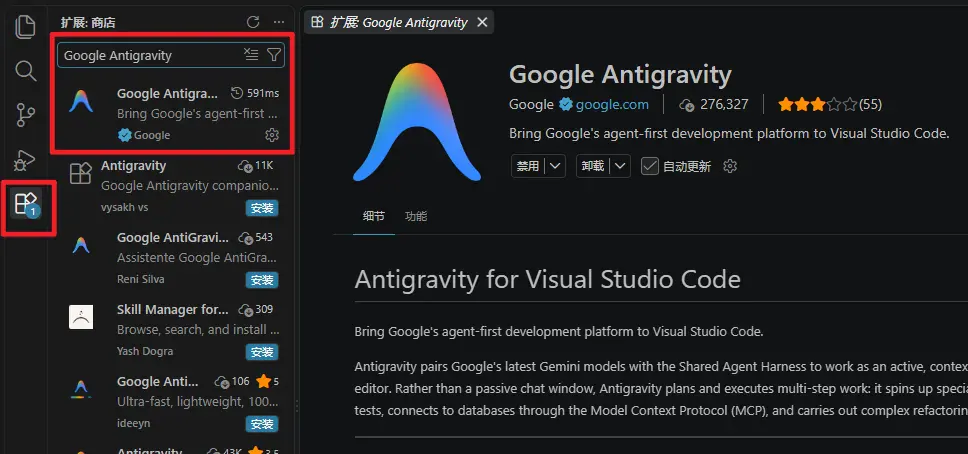Image resolution: width=968 pixels, height=454 pixels.
Task: Select the Google Anti... extension by ideeyn
Action: [x=172, y=401]
